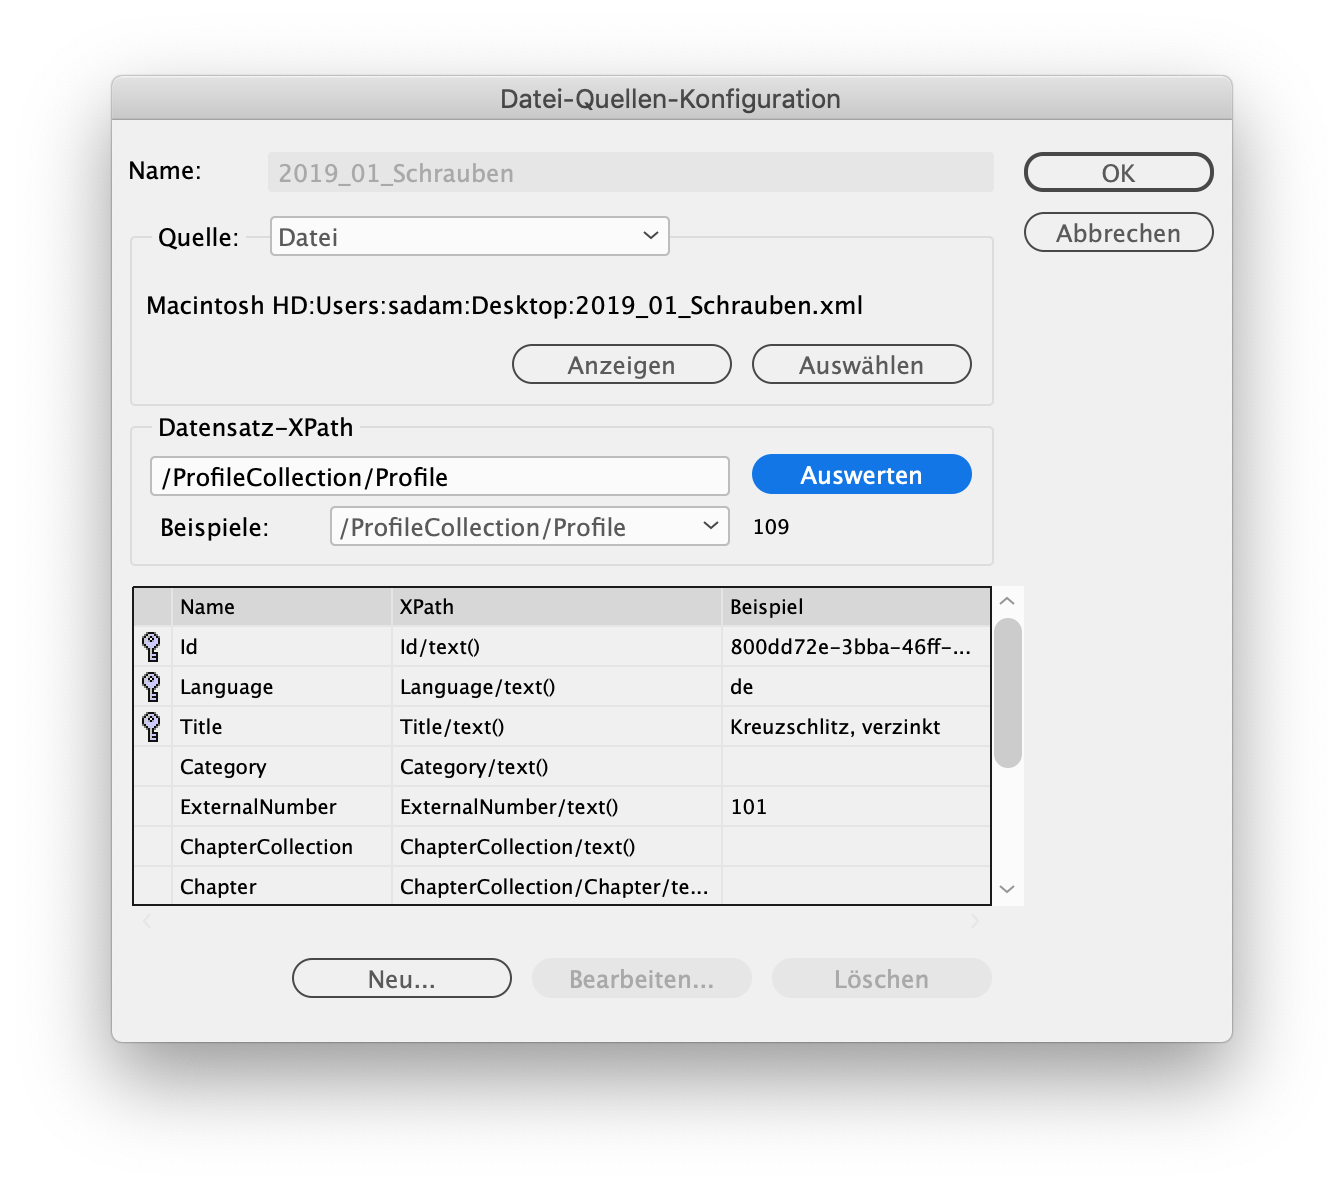Click the key icon beside Language row
This screenshot has height=1190, width=1344.
[152, 687]
